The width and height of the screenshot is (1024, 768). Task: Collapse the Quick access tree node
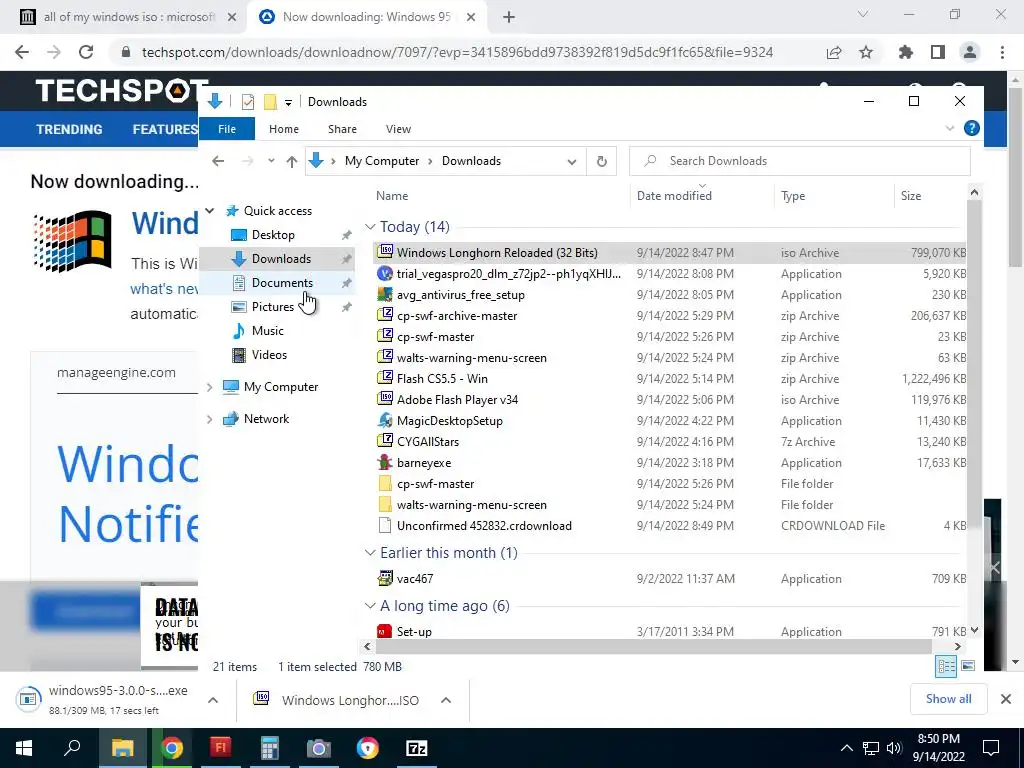(210, 211)
